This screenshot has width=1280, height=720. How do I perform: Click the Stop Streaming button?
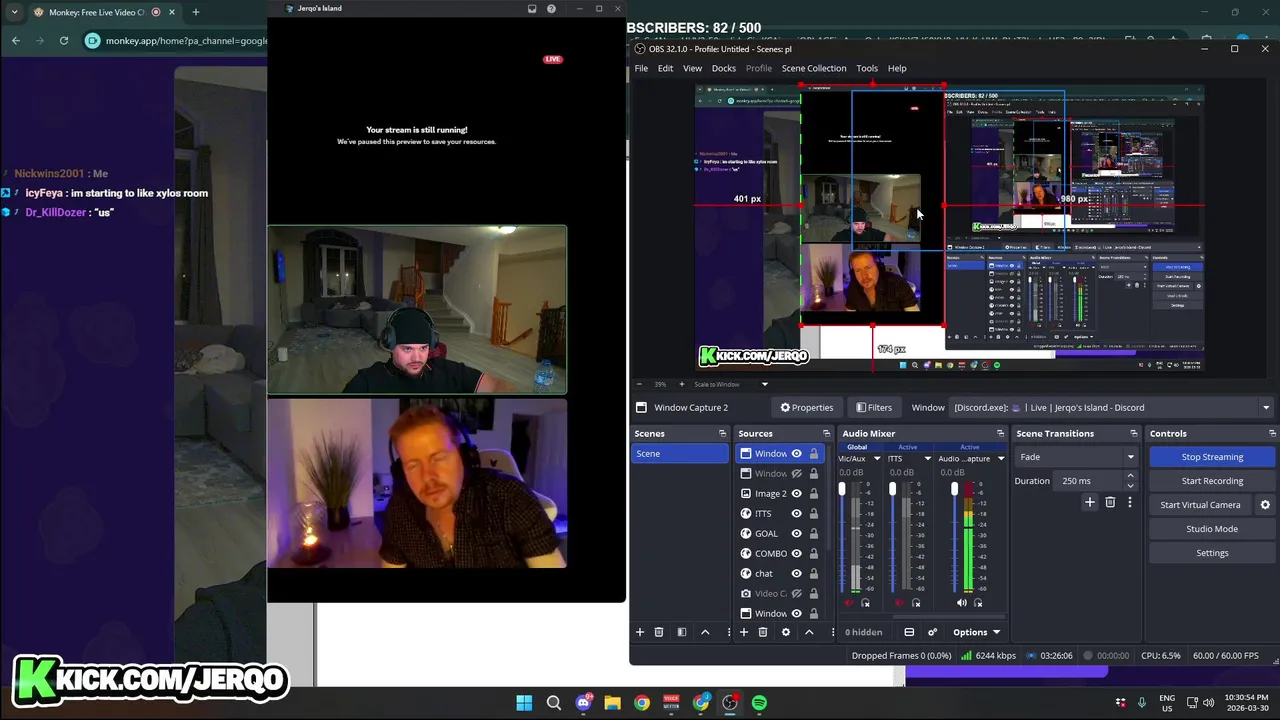click(1212, 457)
